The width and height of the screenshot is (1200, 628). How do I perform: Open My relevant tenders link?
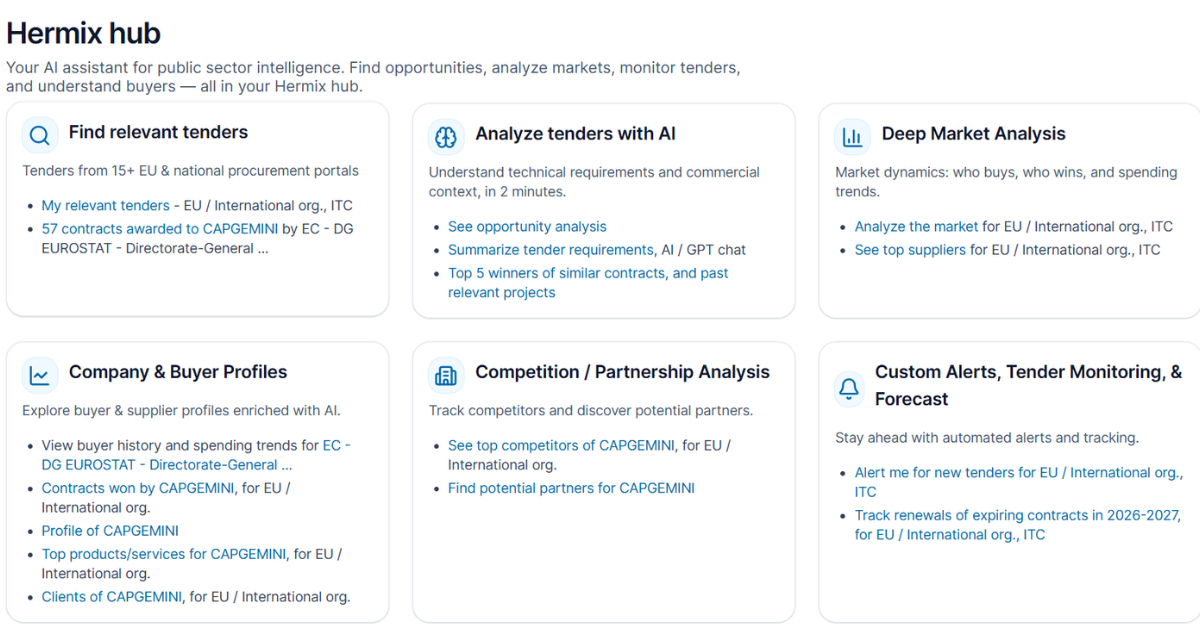(106, 206)
